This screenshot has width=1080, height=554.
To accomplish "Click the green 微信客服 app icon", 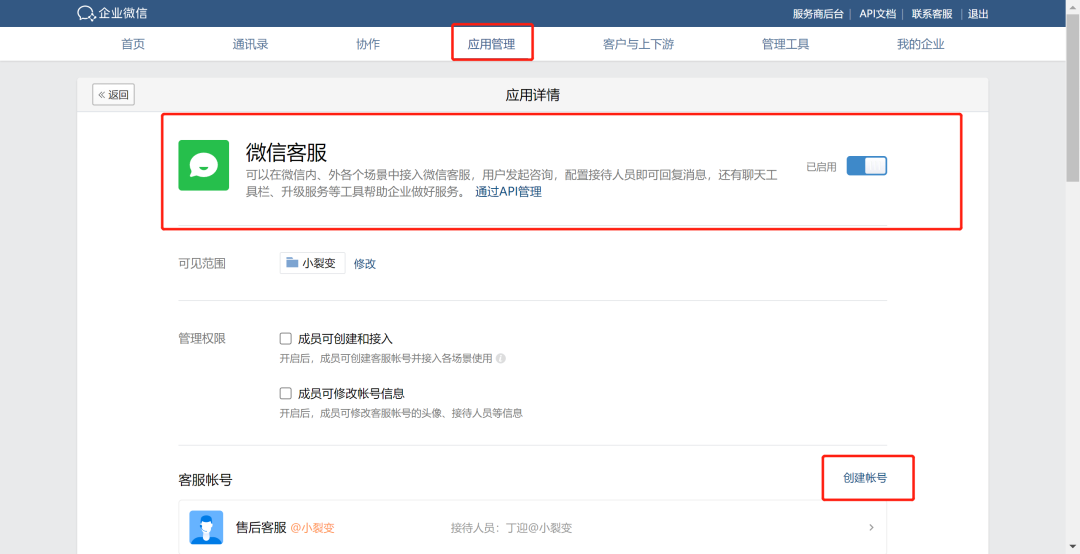I will click(203, 165).
